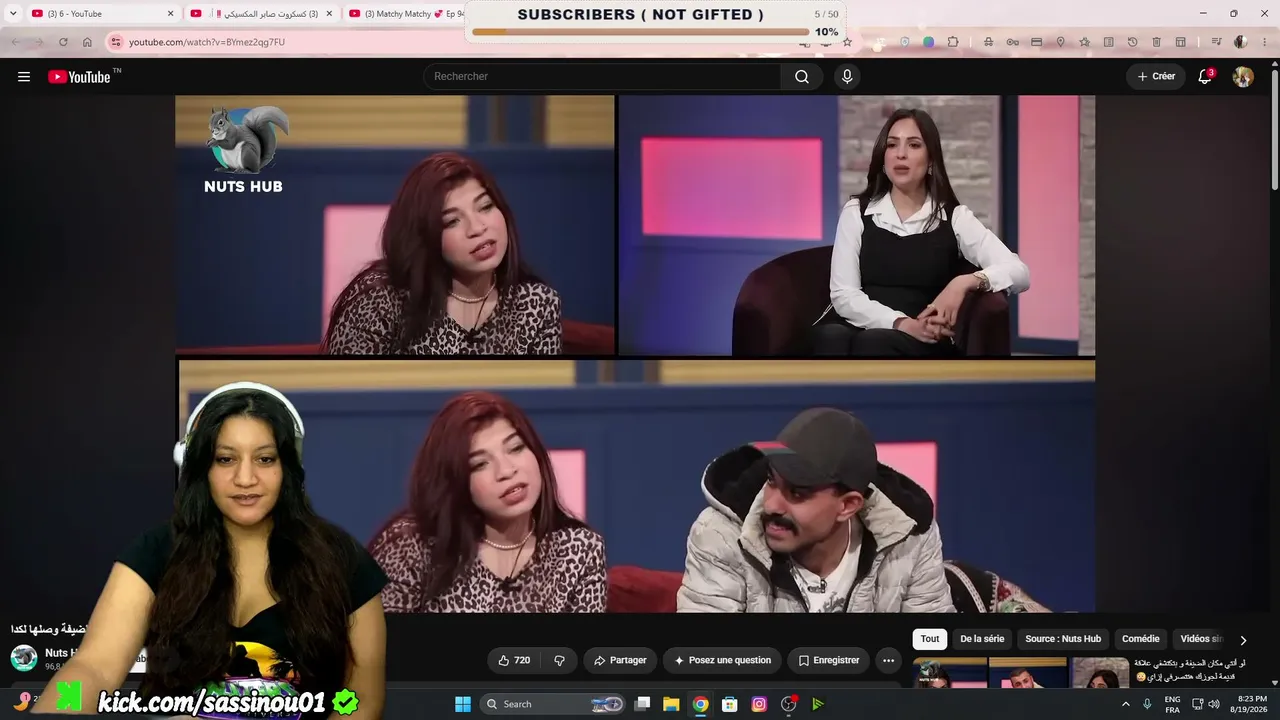Dislike the video with thumbs down
Viewport: 1280px width, 720px height.
(x=559, y=660)
